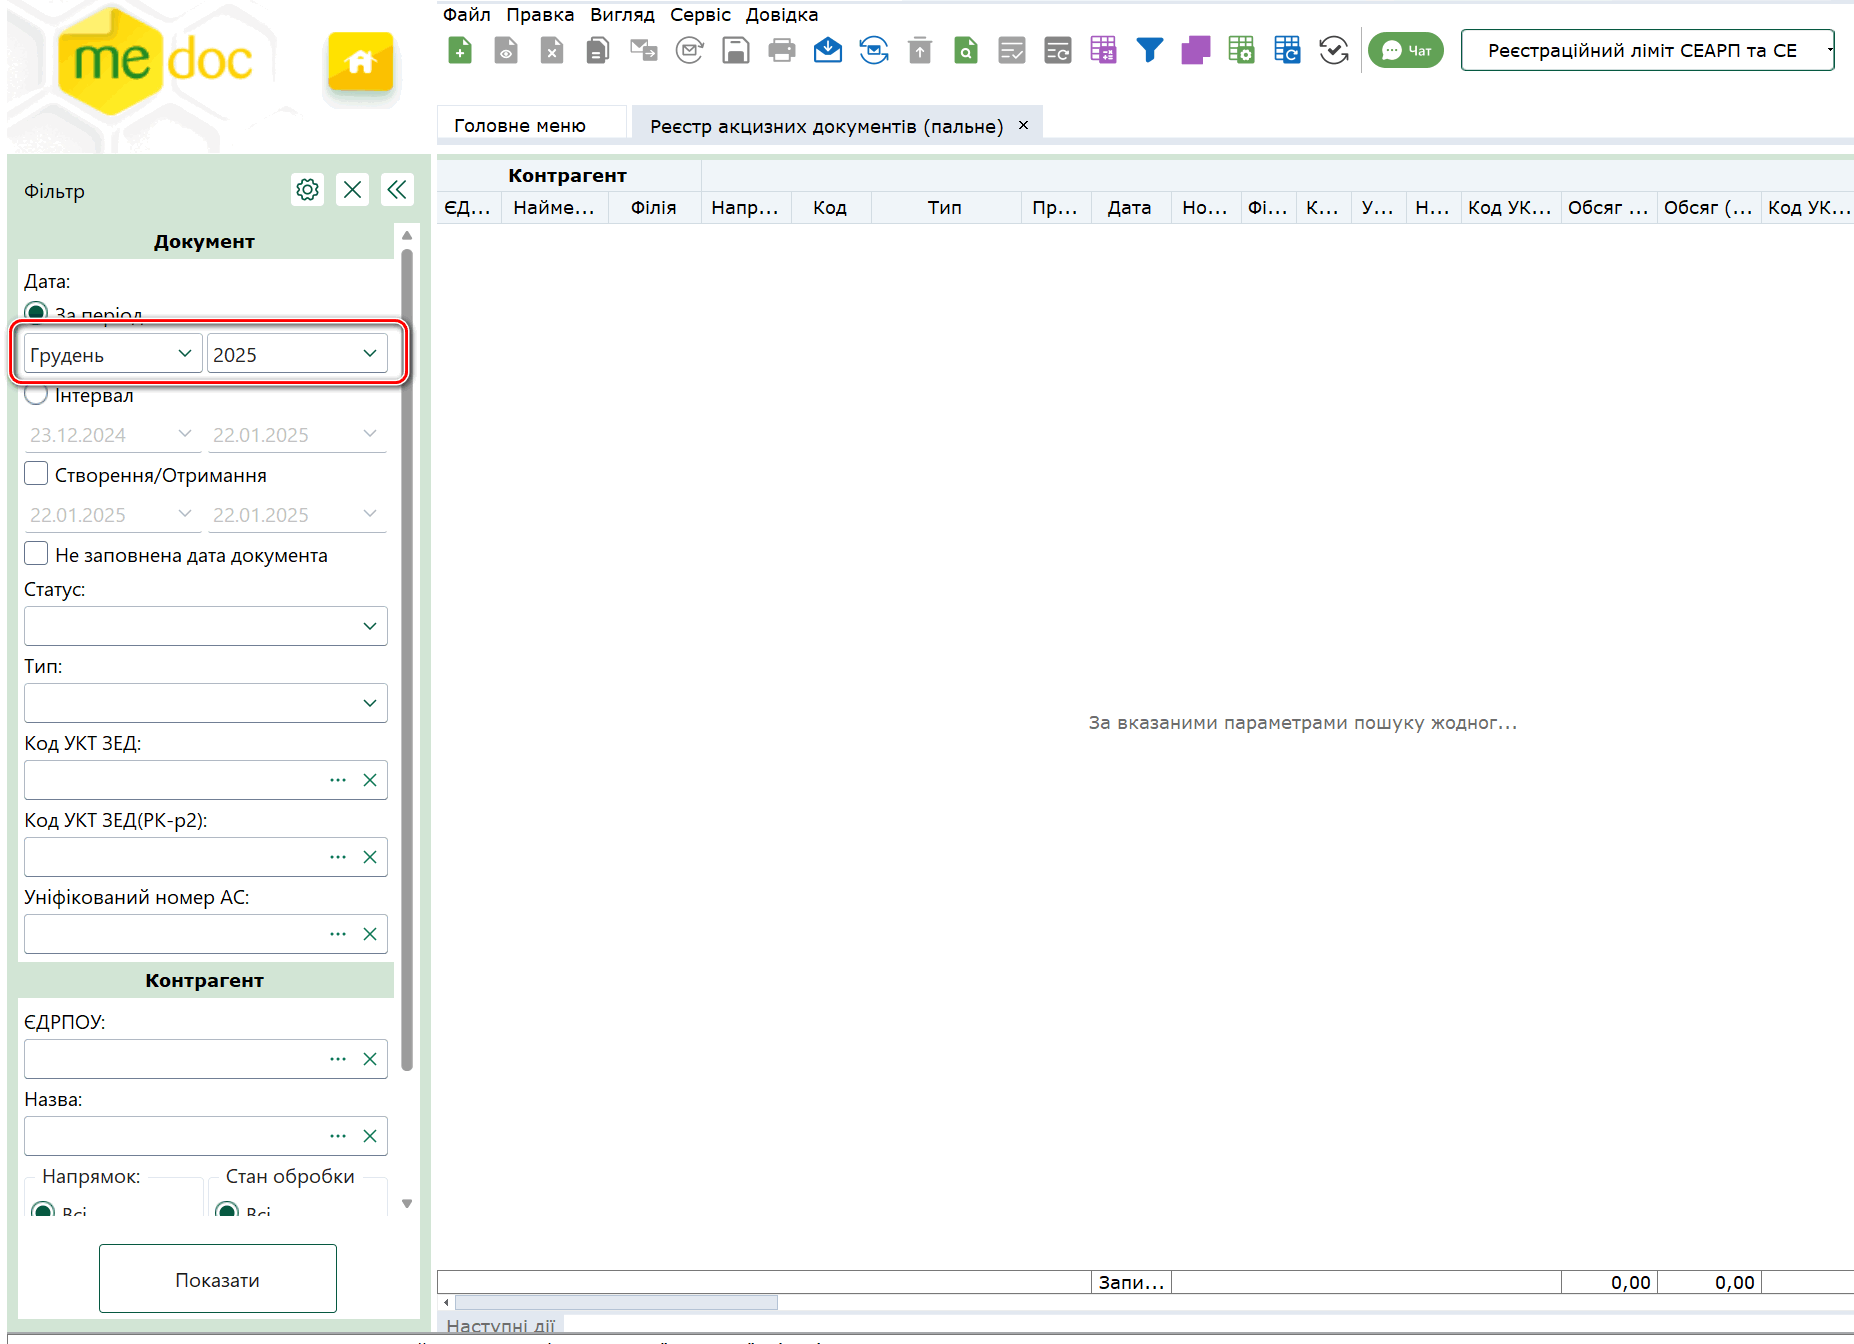
Task: Expand the Статус dropdown
Action: tap(206, 626)
